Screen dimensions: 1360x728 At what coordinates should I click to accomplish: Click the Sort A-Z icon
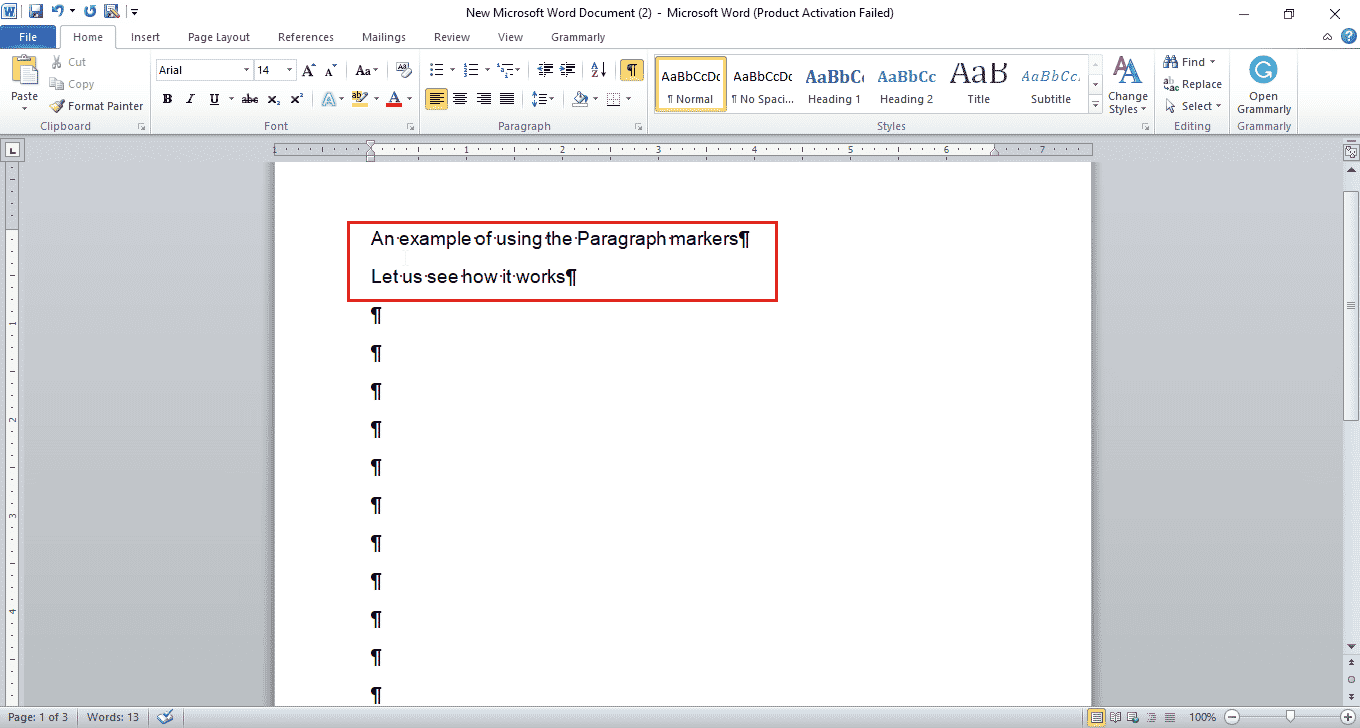pyautogui.click(x=598, y=70)
